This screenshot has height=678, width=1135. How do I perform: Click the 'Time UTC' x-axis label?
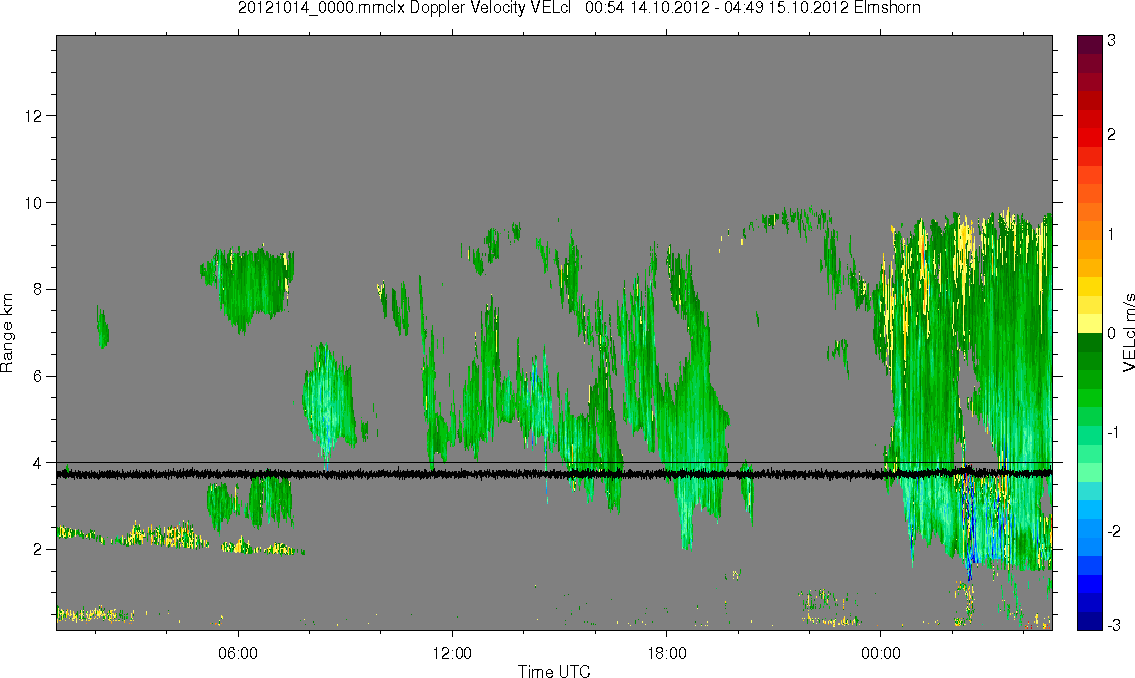(x=554, y=671)
